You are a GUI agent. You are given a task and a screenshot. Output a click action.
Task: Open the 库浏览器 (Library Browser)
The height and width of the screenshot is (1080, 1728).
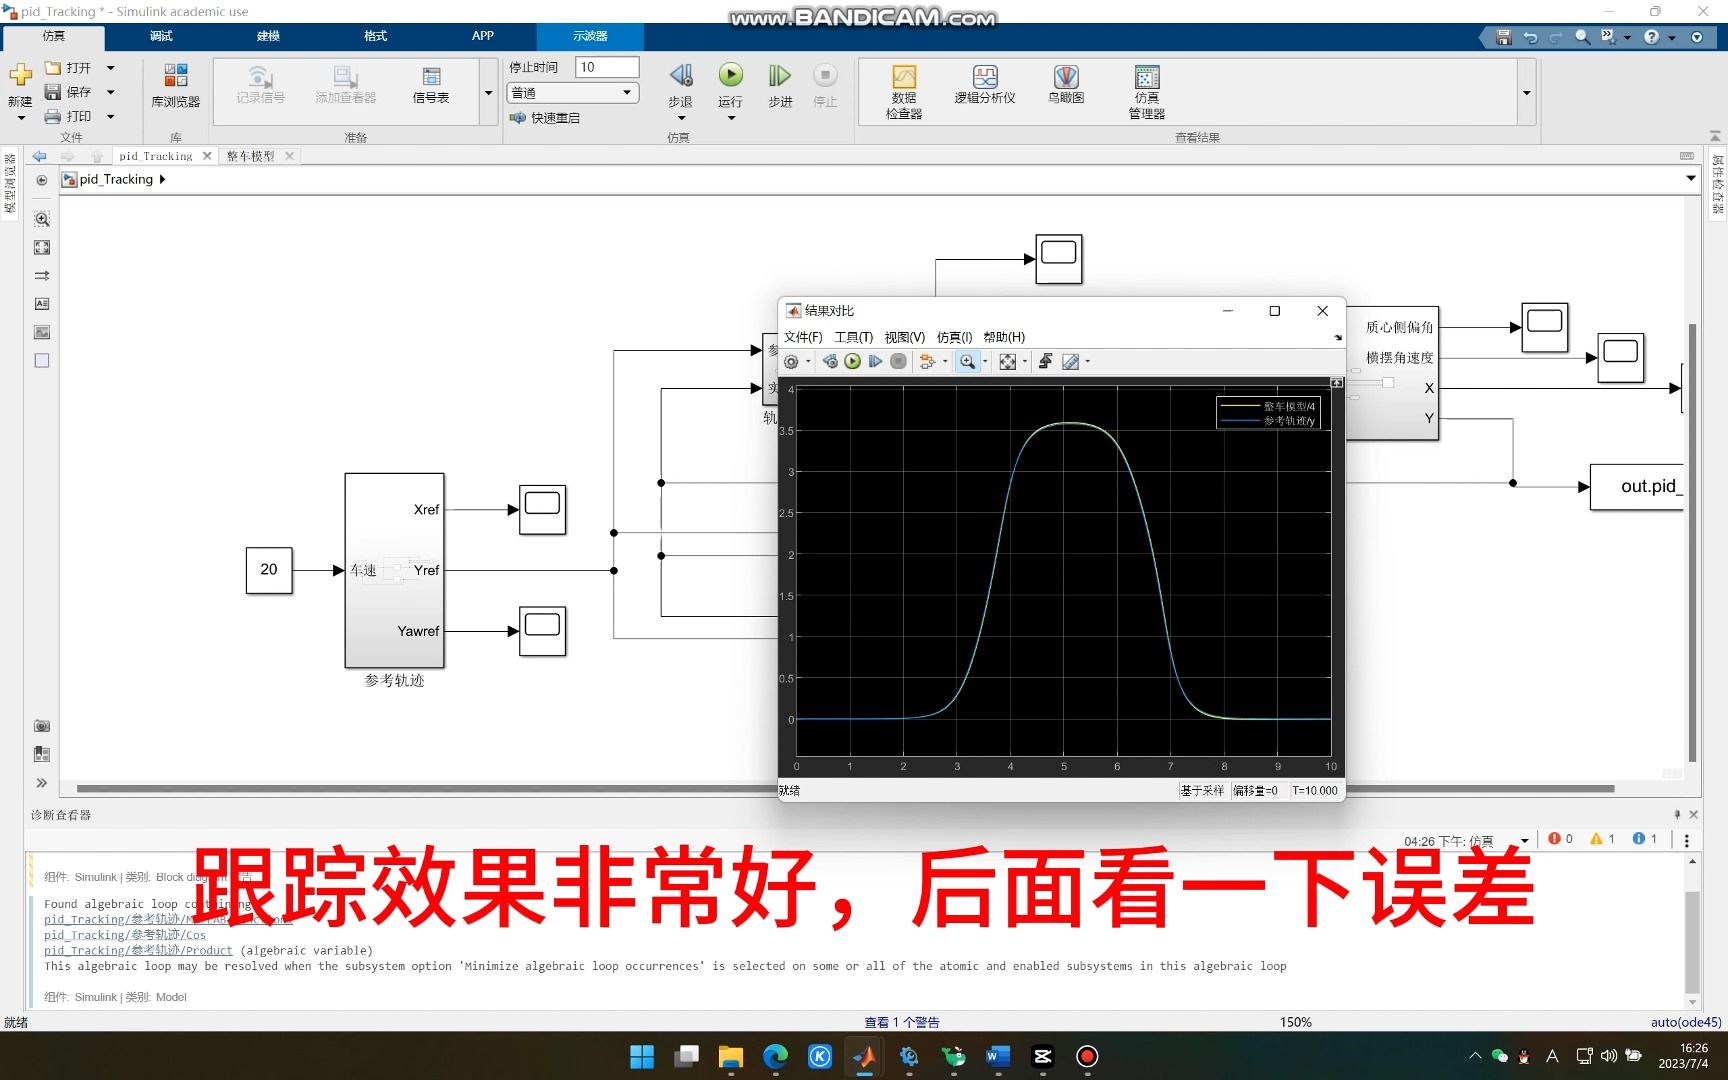click(175, 89)
